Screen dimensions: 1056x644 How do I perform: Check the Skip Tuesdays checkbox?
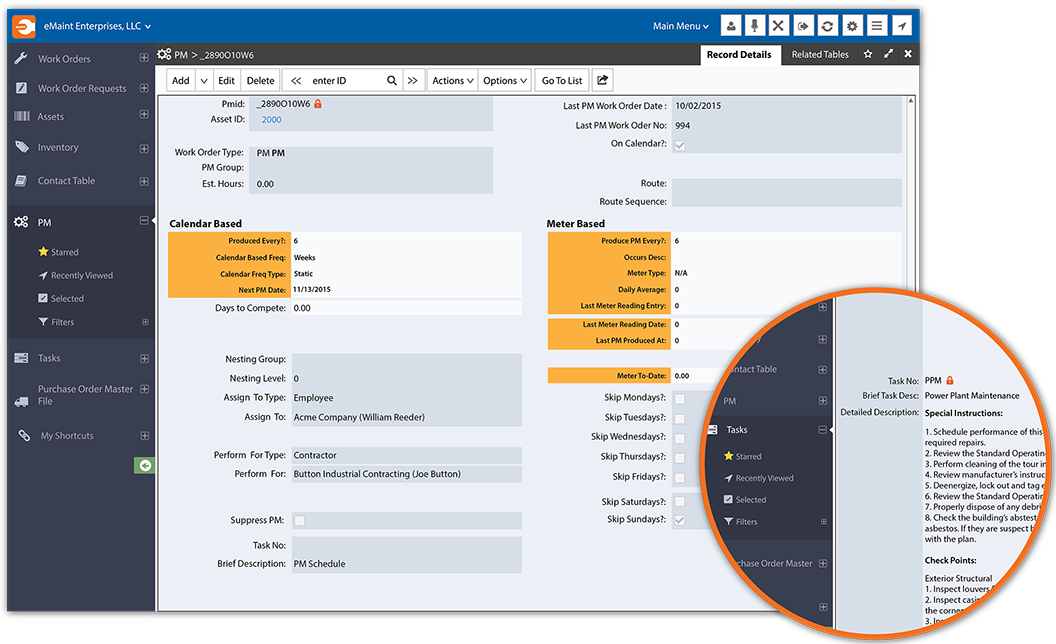tap(680, 419)
